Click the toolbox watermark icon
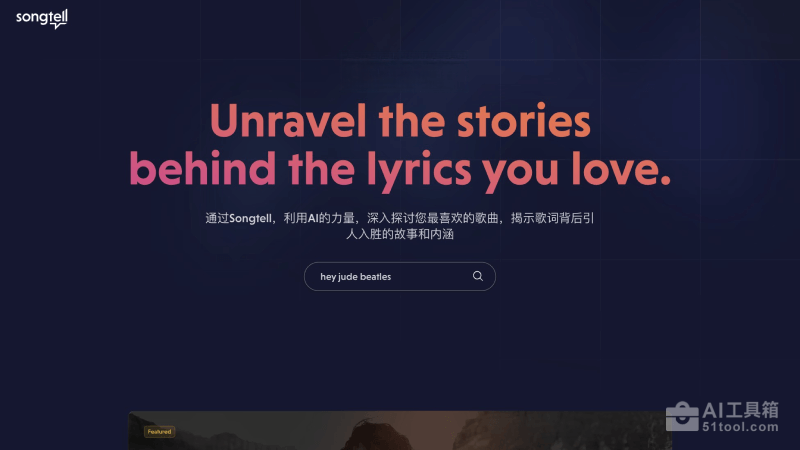Viewport: 800px width, 450px height. (682, 416)
